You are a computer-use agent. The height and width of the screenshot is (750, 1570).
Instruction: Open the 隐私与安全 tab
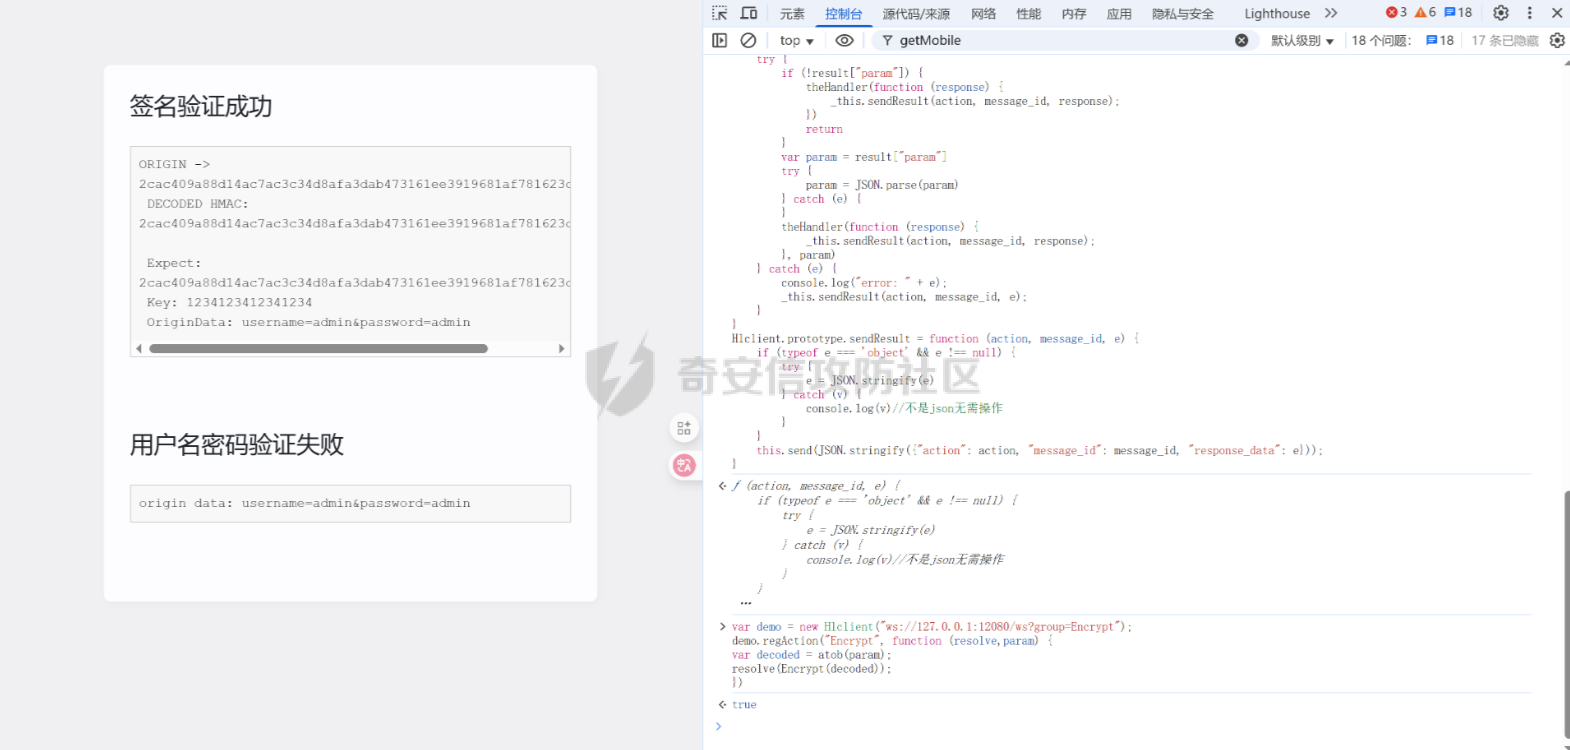(x=1183, y=13)
